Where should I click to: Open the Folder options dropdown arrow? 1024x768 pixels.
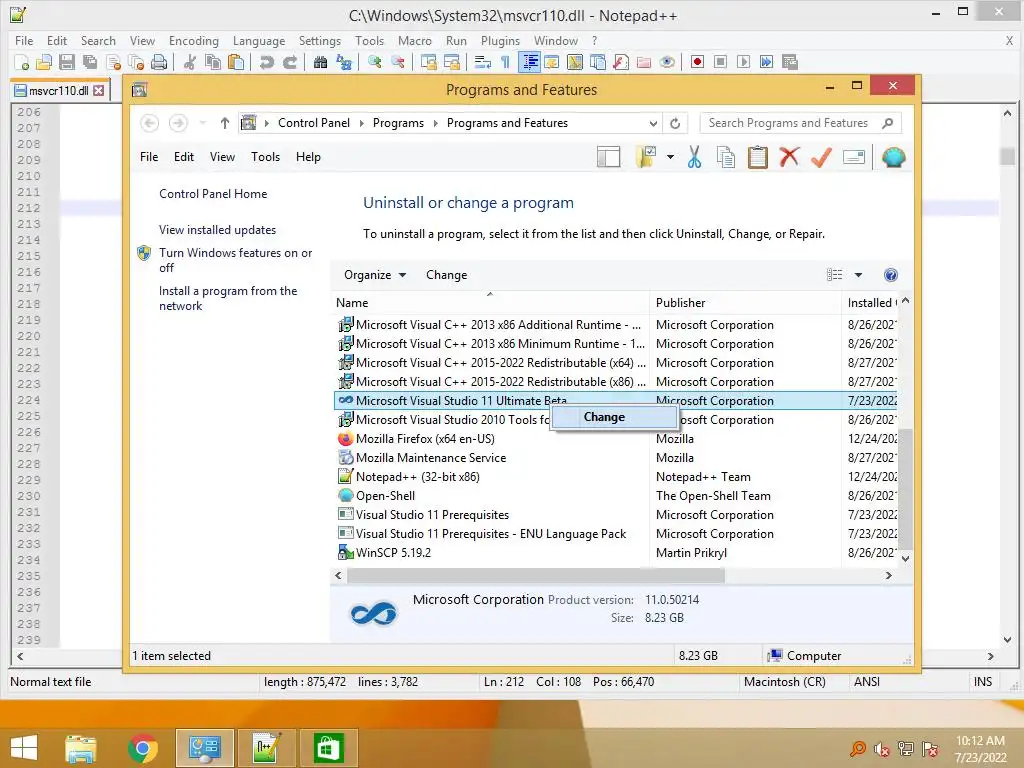(x=670, y=157)
